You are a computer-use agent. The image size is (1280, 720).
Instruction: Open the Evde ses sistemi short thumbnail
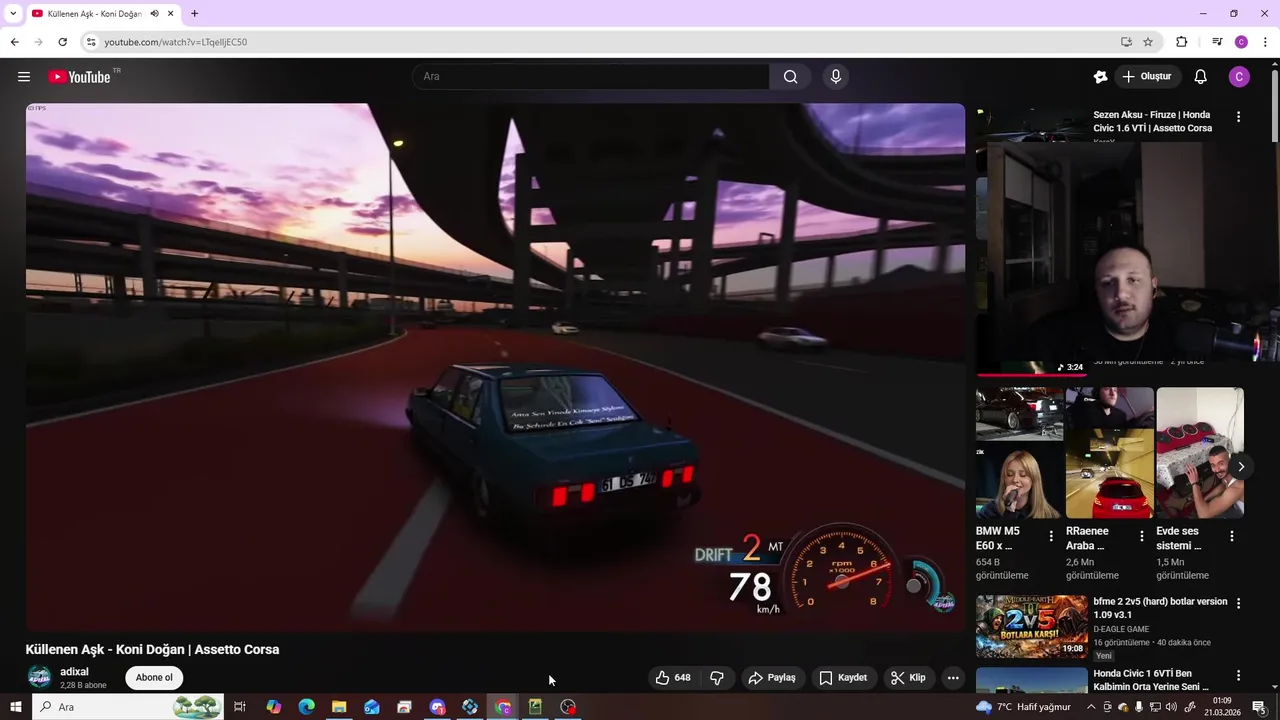(1200, 453)
